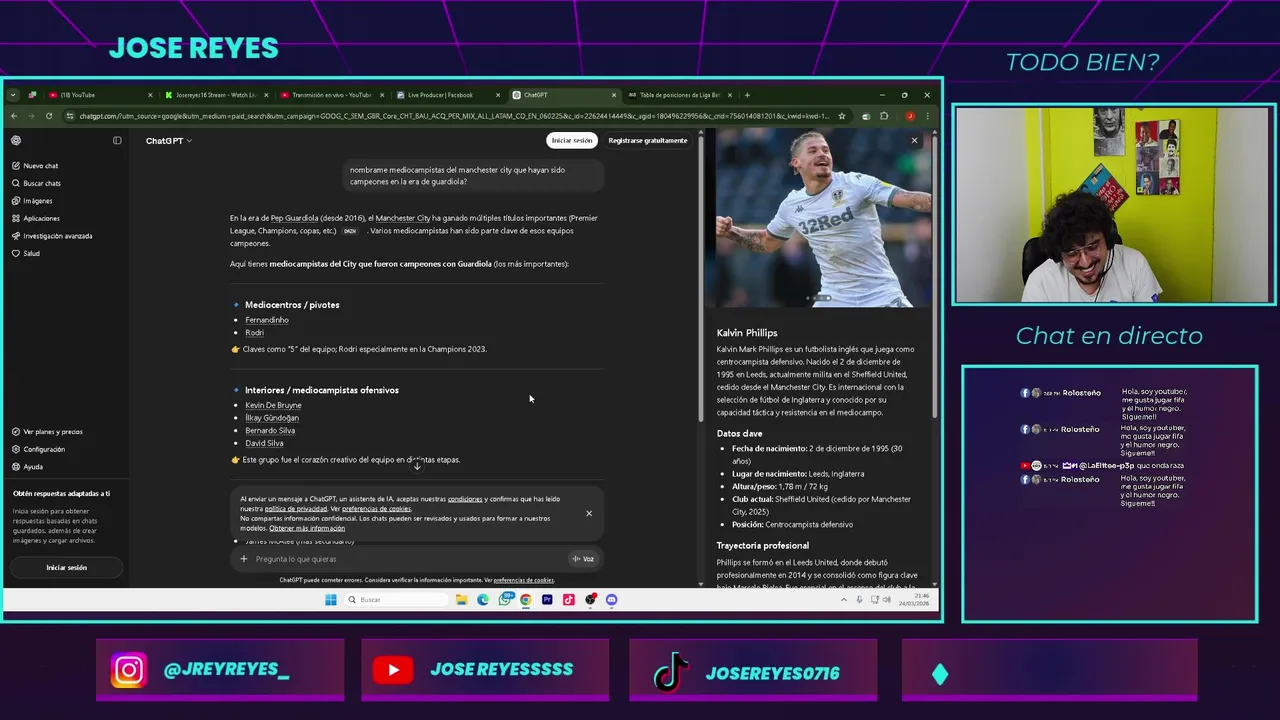Open the İlkay Gündoğan link
The height and width of the screenshot is (720, 1280).
click(x=272, y=418)
